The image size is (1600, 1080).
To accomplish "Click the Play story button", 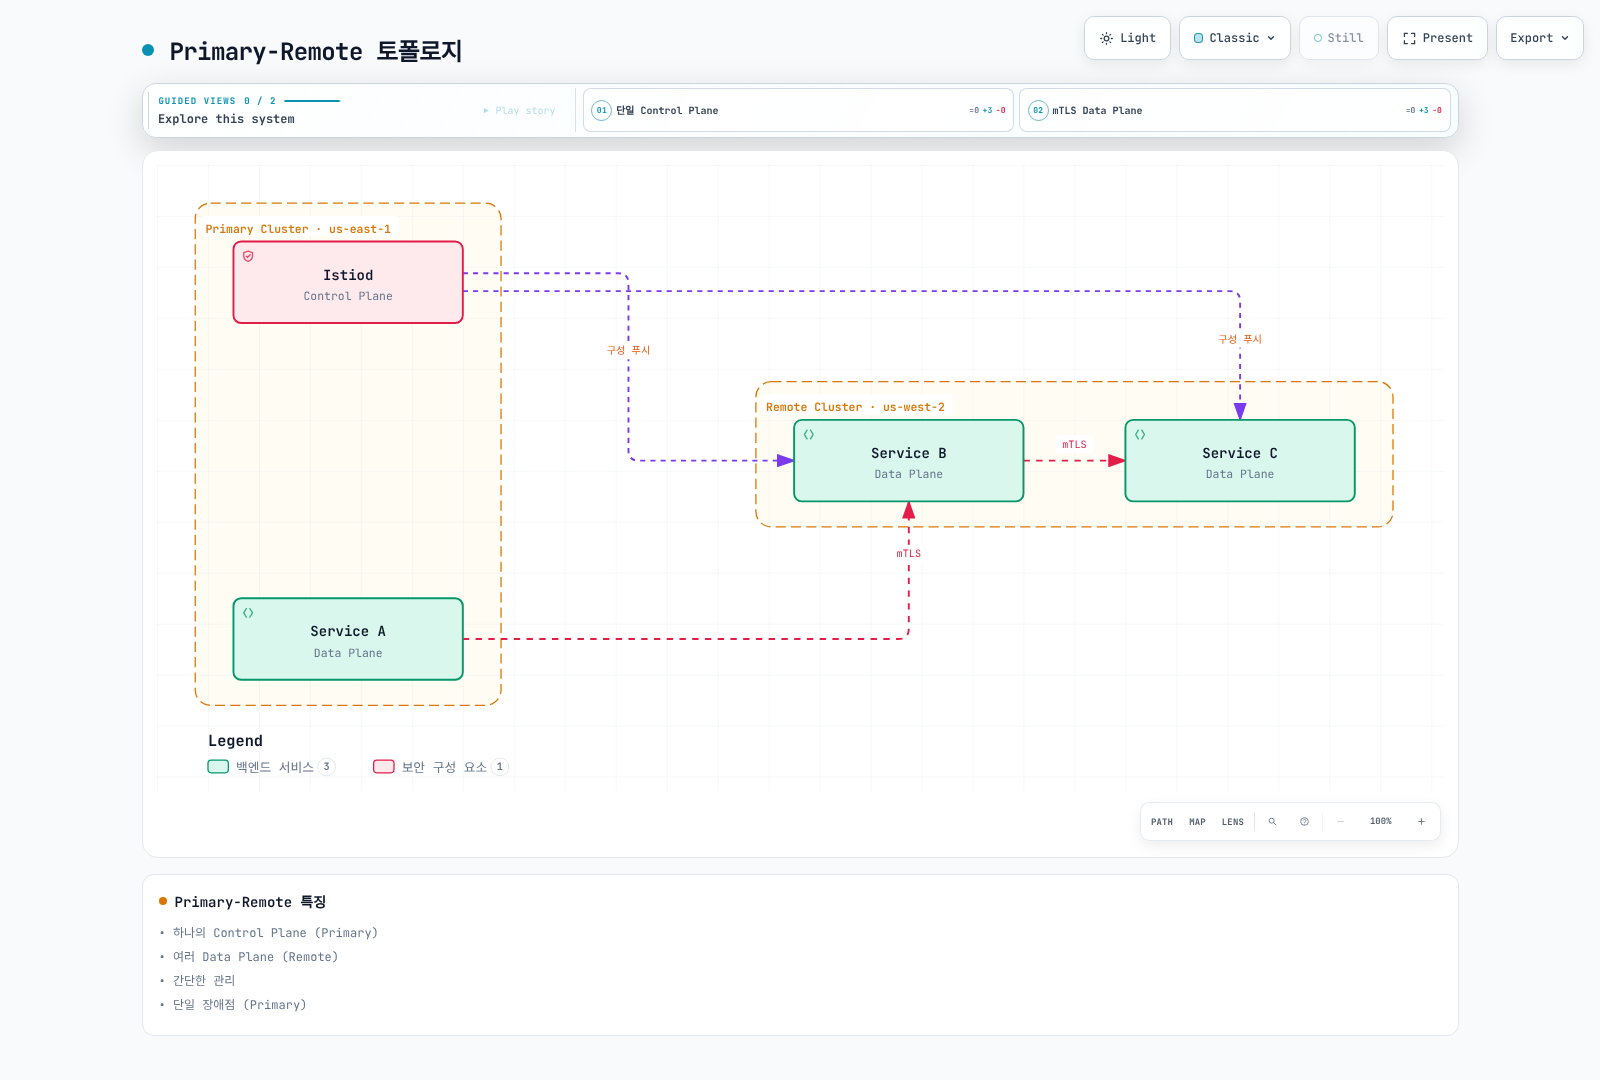I will 519,111.
